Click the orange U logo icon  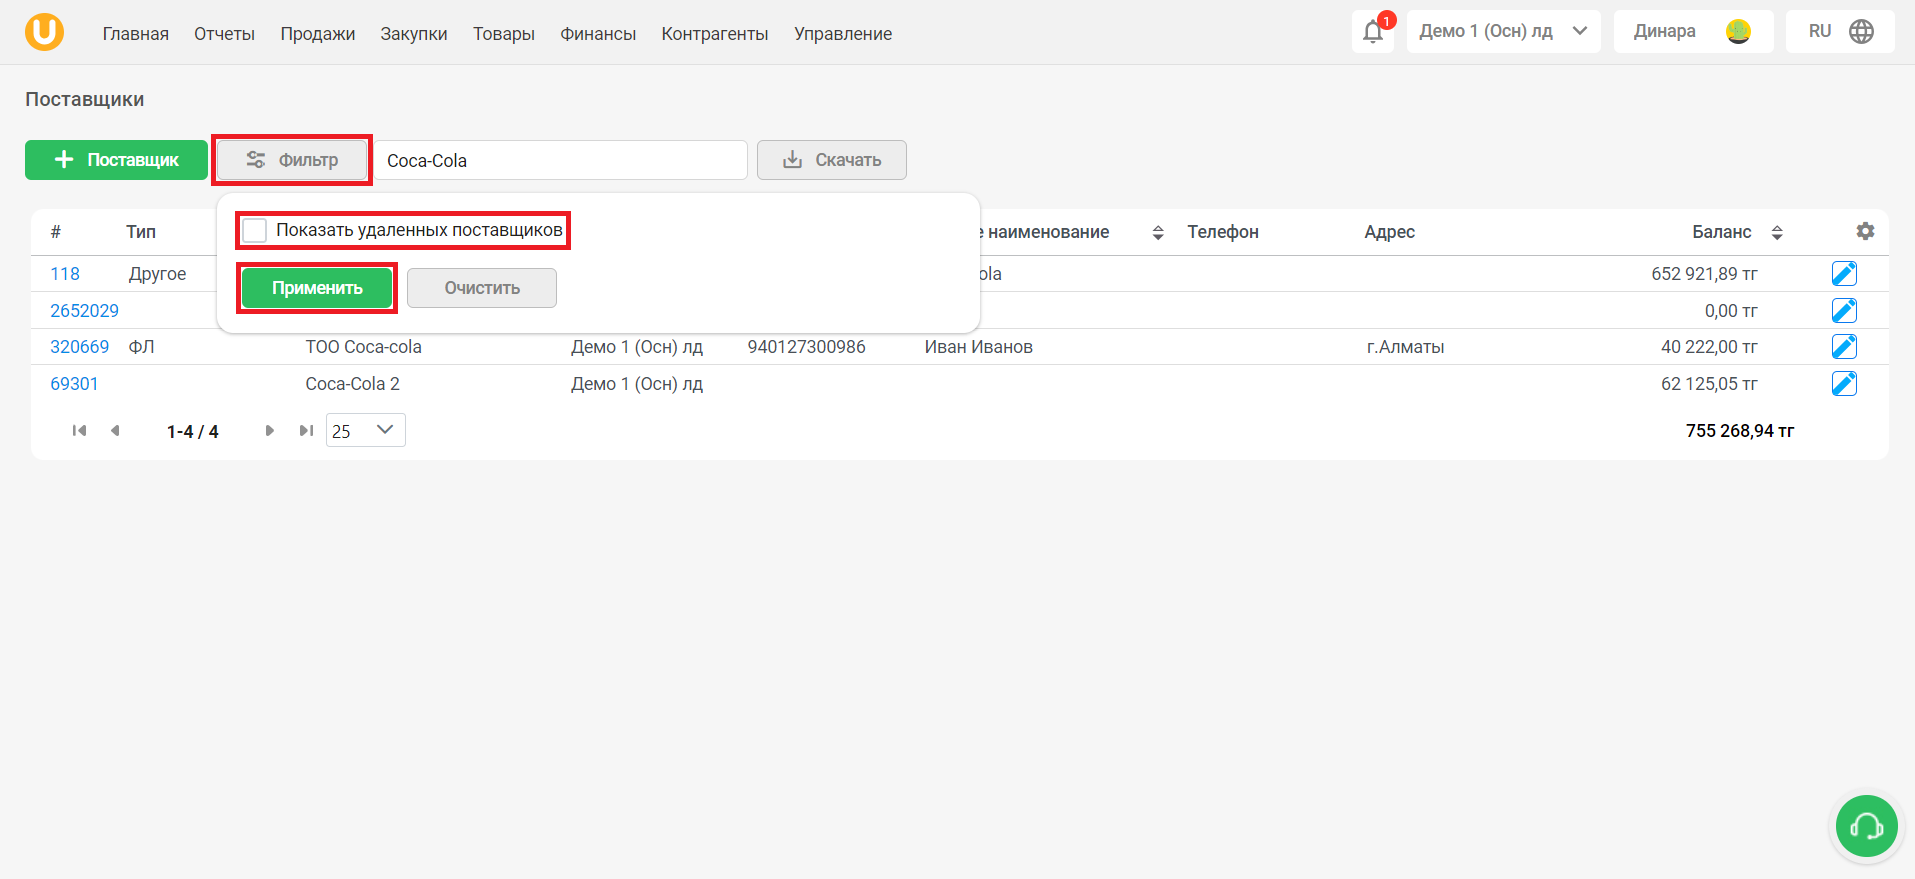point(44,32)
